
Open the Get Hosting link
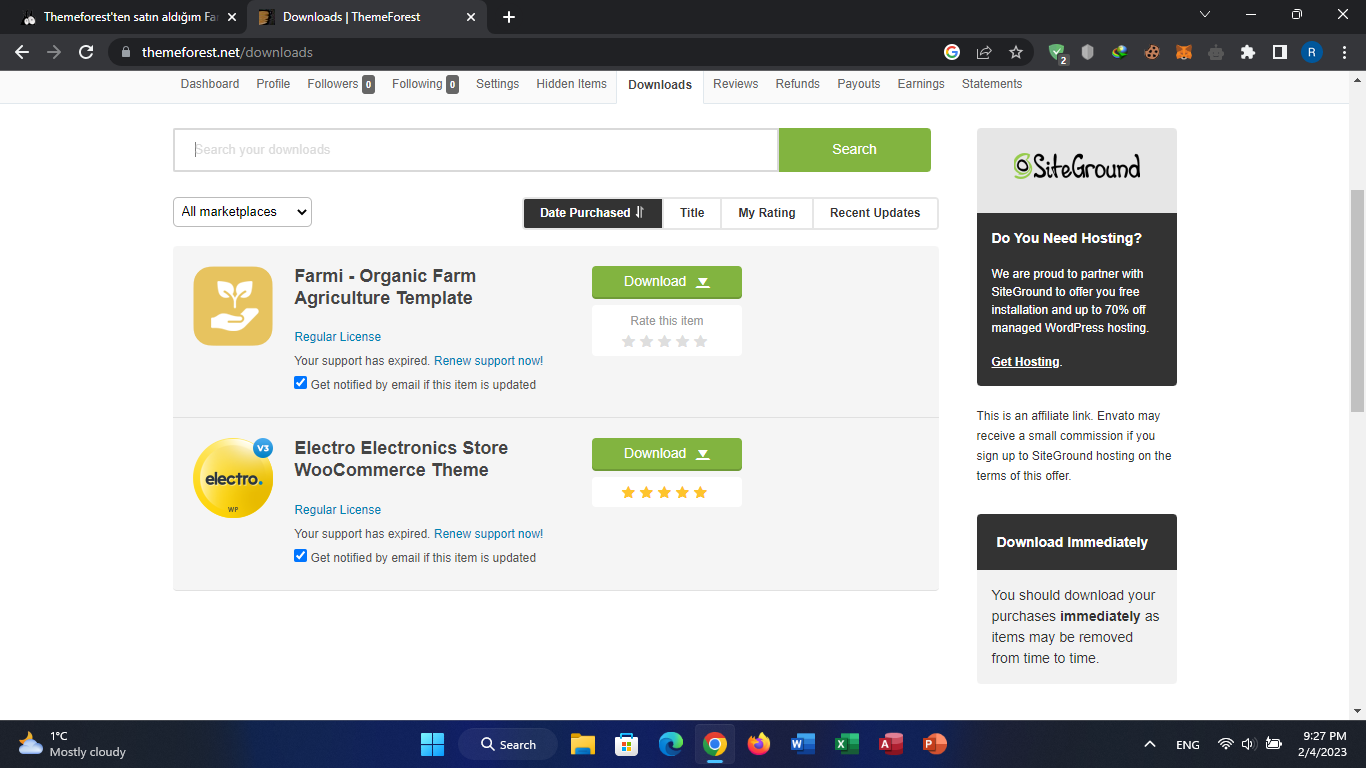1025,362
